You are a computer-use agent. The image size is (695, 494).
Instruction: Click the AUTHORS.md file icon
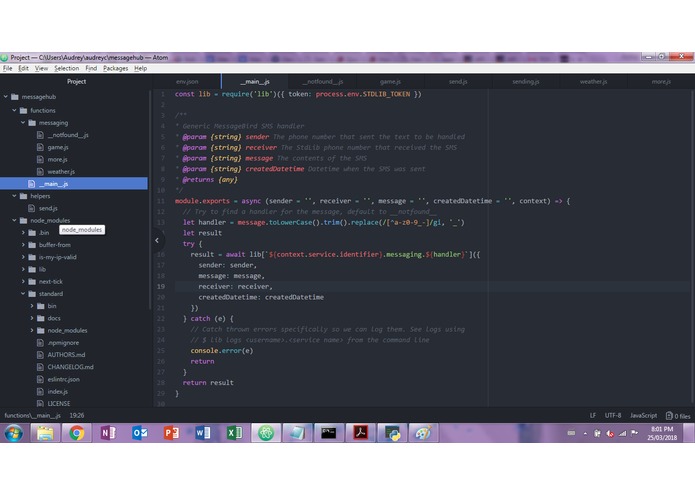point(40,355)
